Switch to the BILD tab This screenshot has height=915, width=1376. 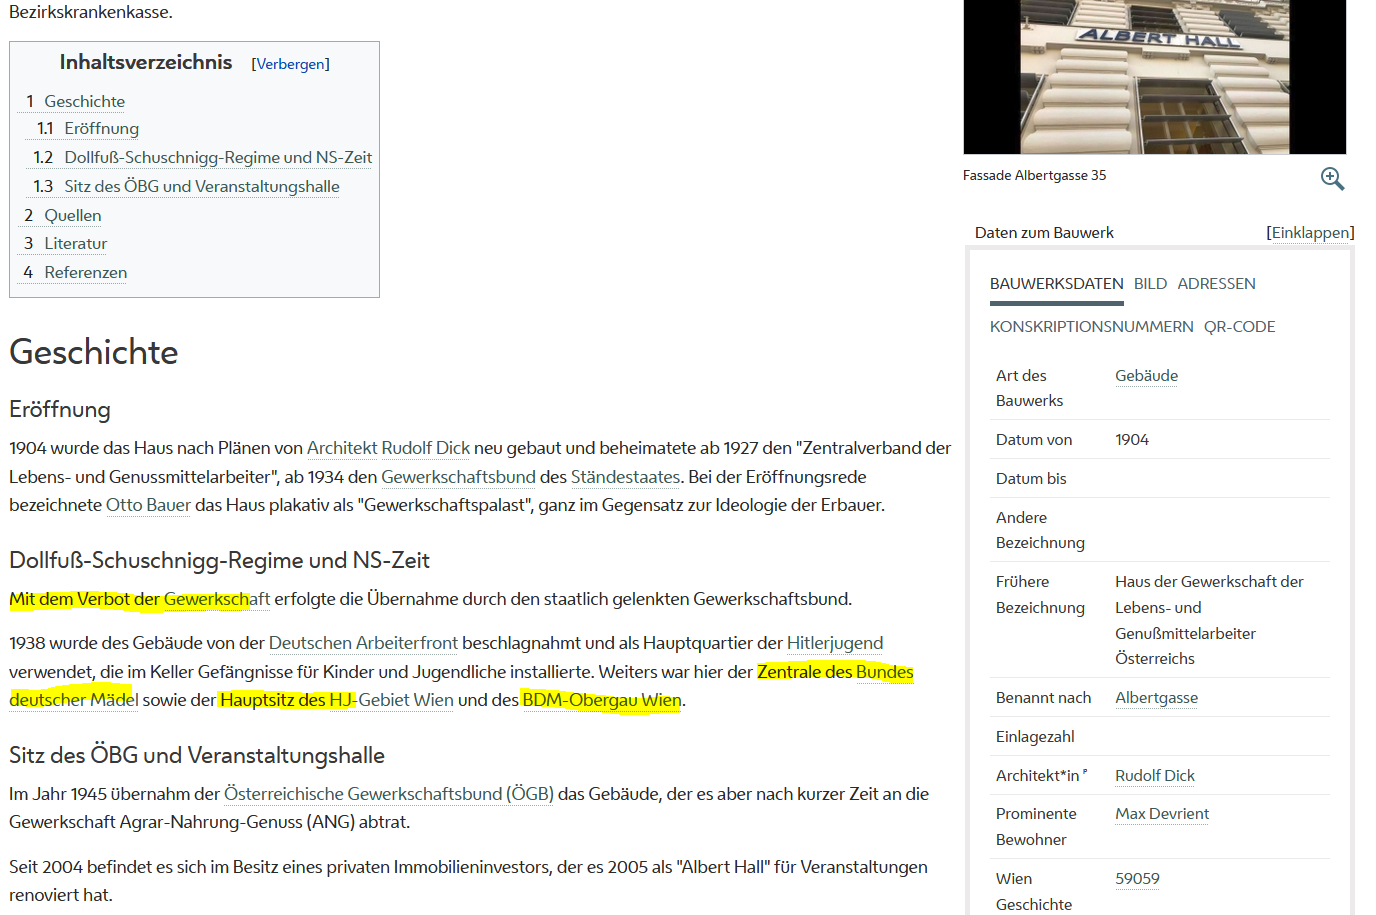pos(1150,284)
